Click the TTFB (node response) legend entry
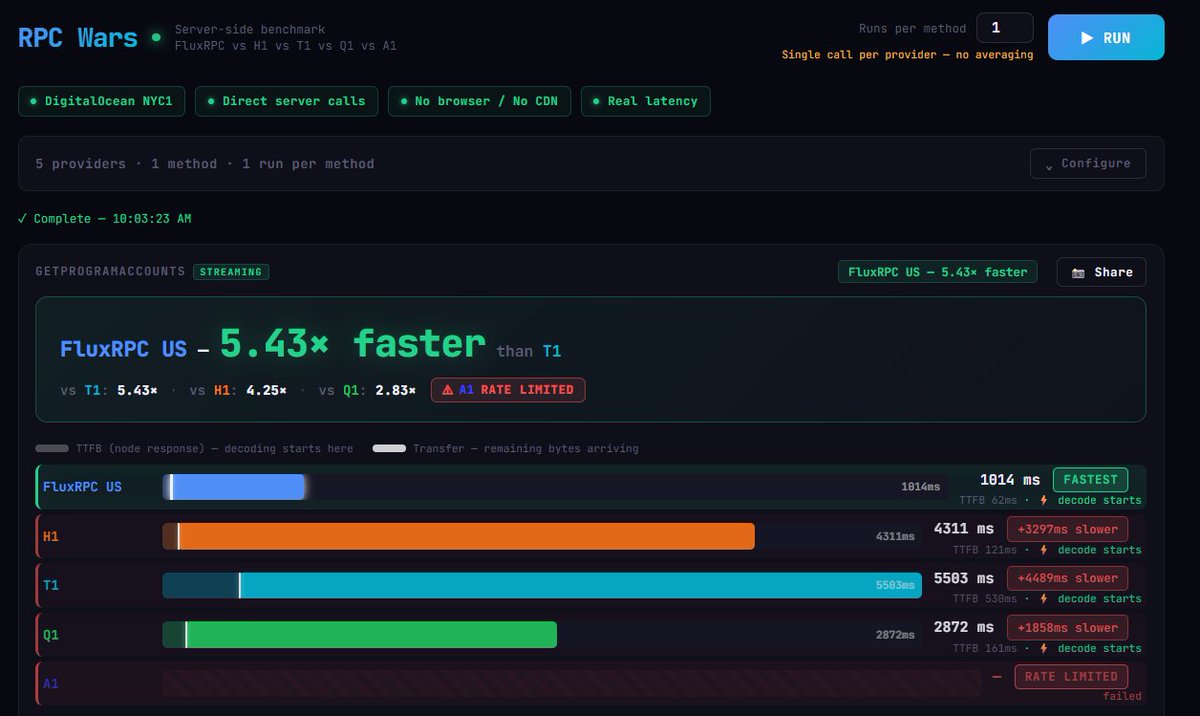 coord(194,449)
